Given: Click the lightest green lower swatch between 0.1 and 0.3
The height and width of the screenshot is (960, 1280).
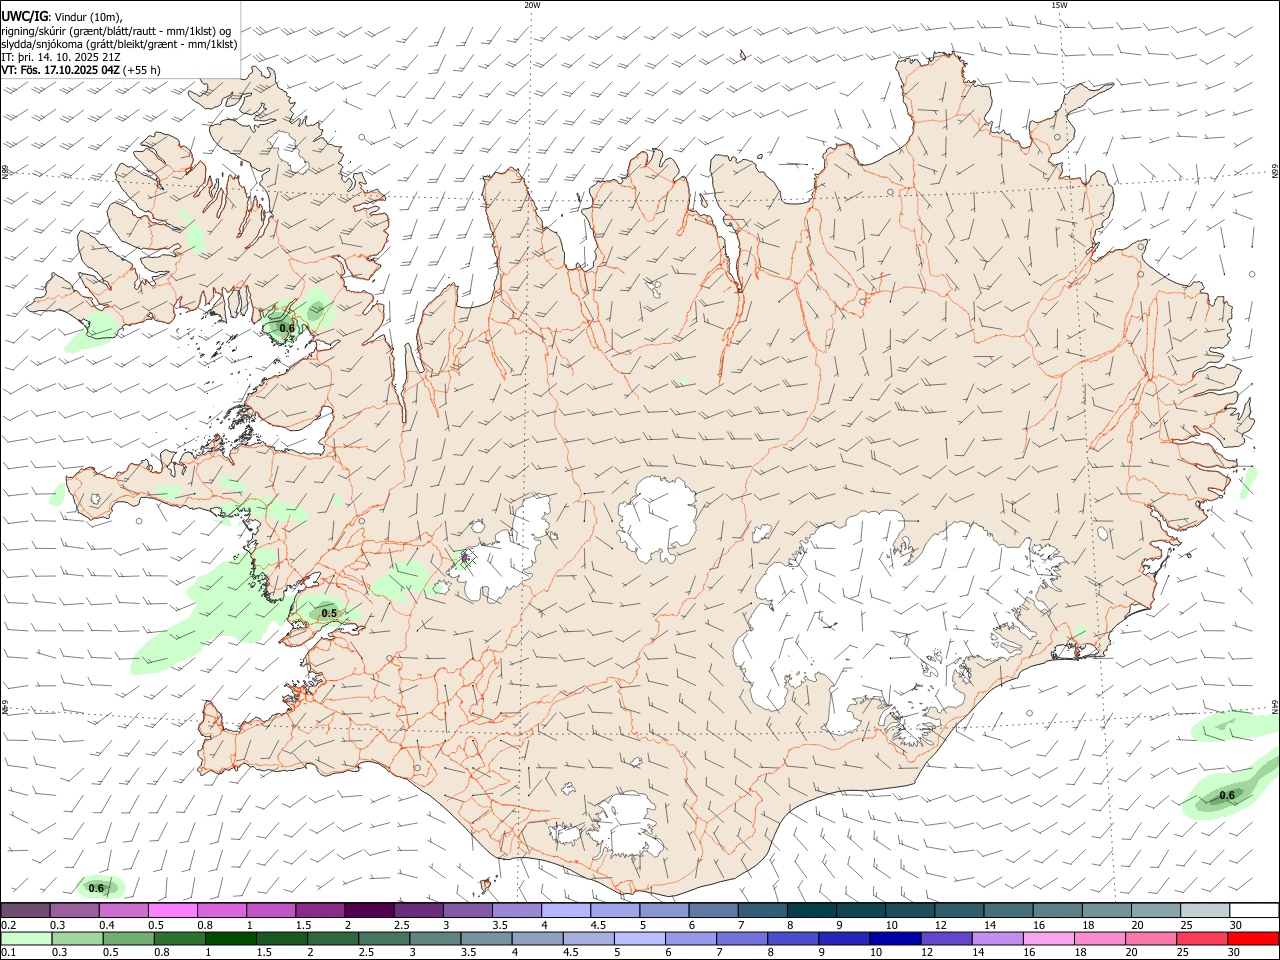Looking at the screenshot, I should (26, 939).
